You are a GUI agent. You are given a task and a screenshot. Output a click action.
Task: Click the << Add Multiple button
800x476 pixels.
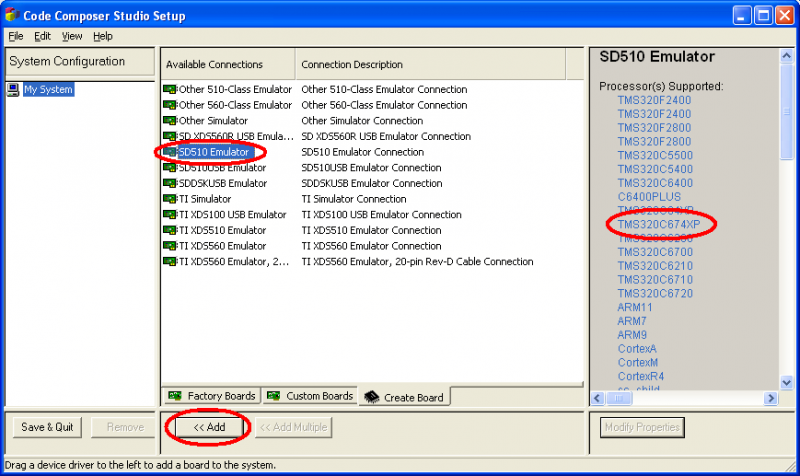pos(293,427)
